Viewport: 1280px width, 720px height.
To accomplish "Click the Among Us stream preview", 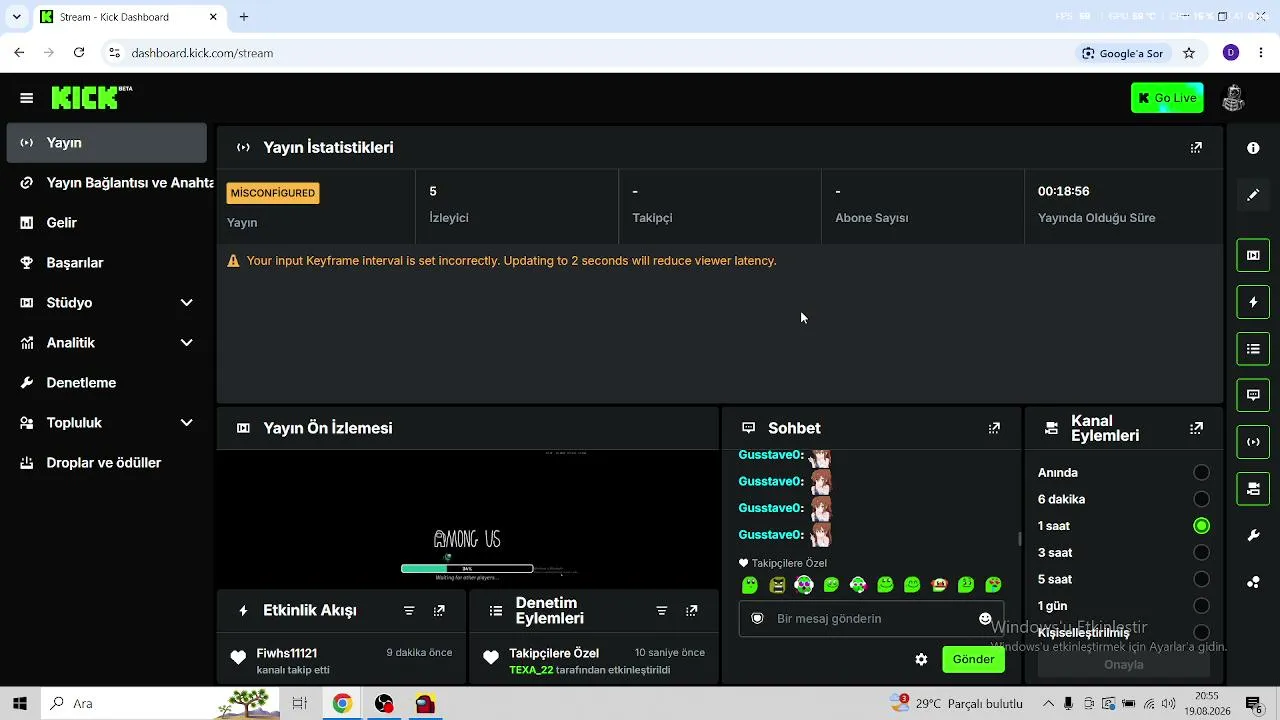I will (x=468, y=517).
